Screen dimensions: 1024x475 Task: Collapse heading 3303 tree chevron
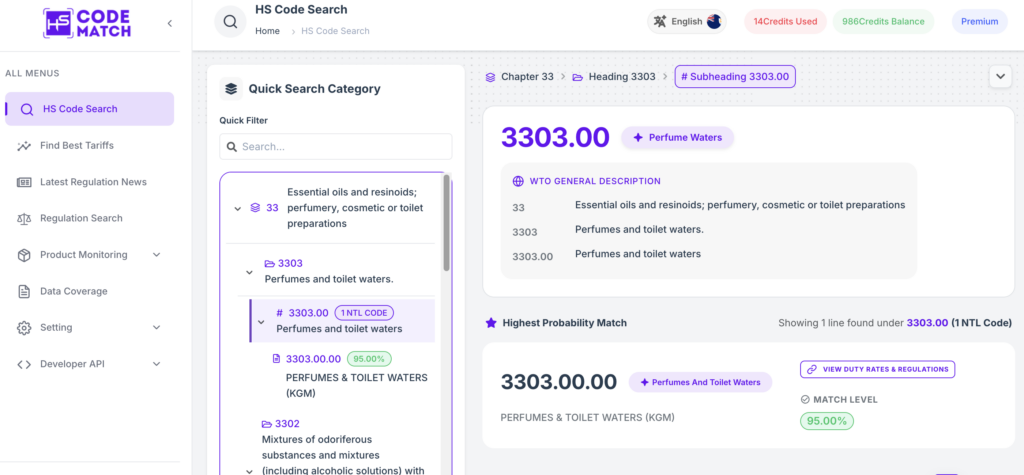pyautogui.click(x=249, y=272)
